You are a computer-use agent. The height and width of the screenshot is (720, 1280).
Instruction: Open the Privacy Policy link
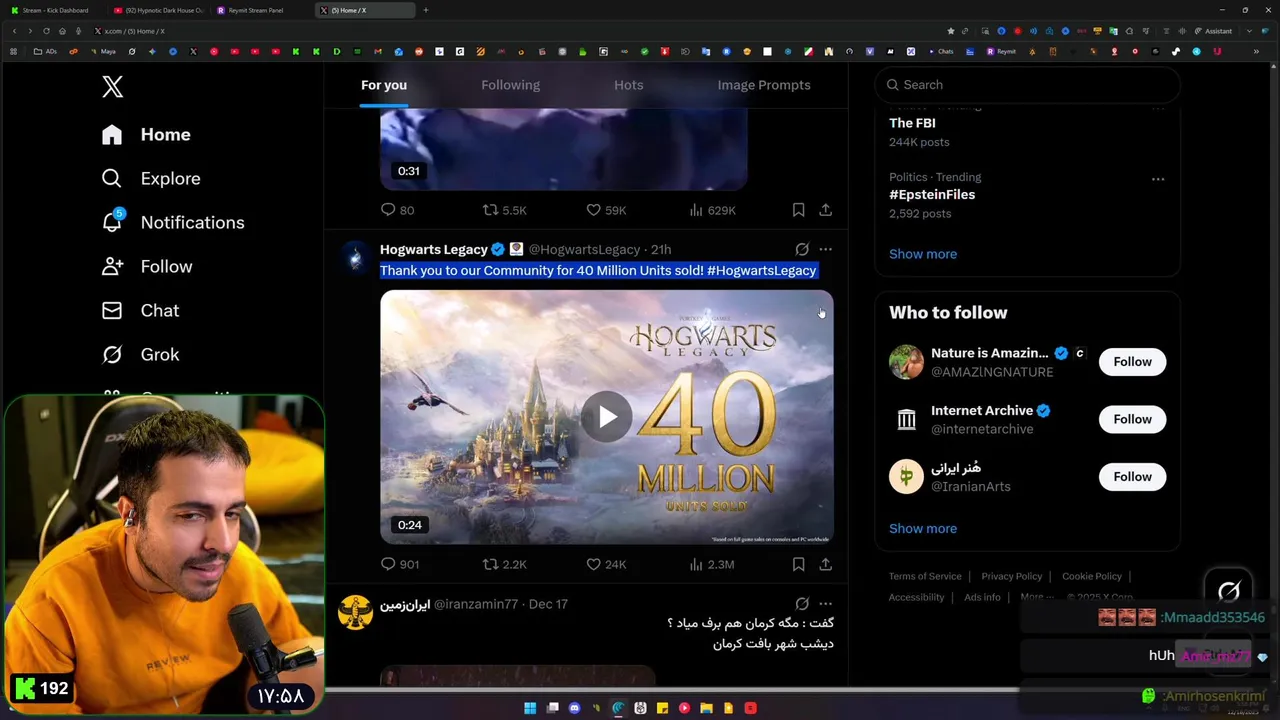coord(1012,576)
